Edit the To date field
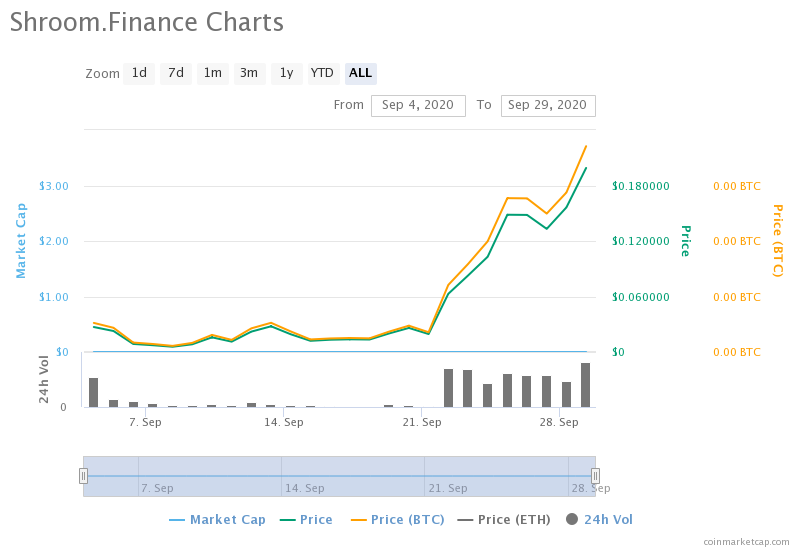The image size is (800, 550). click(x=548, y=106)
